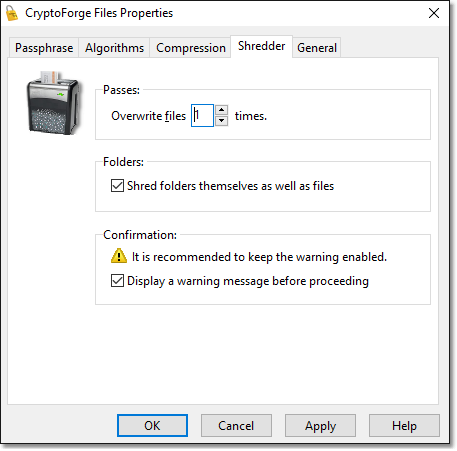Click the CryptoForge padlock title icon

tap(12, 13)
